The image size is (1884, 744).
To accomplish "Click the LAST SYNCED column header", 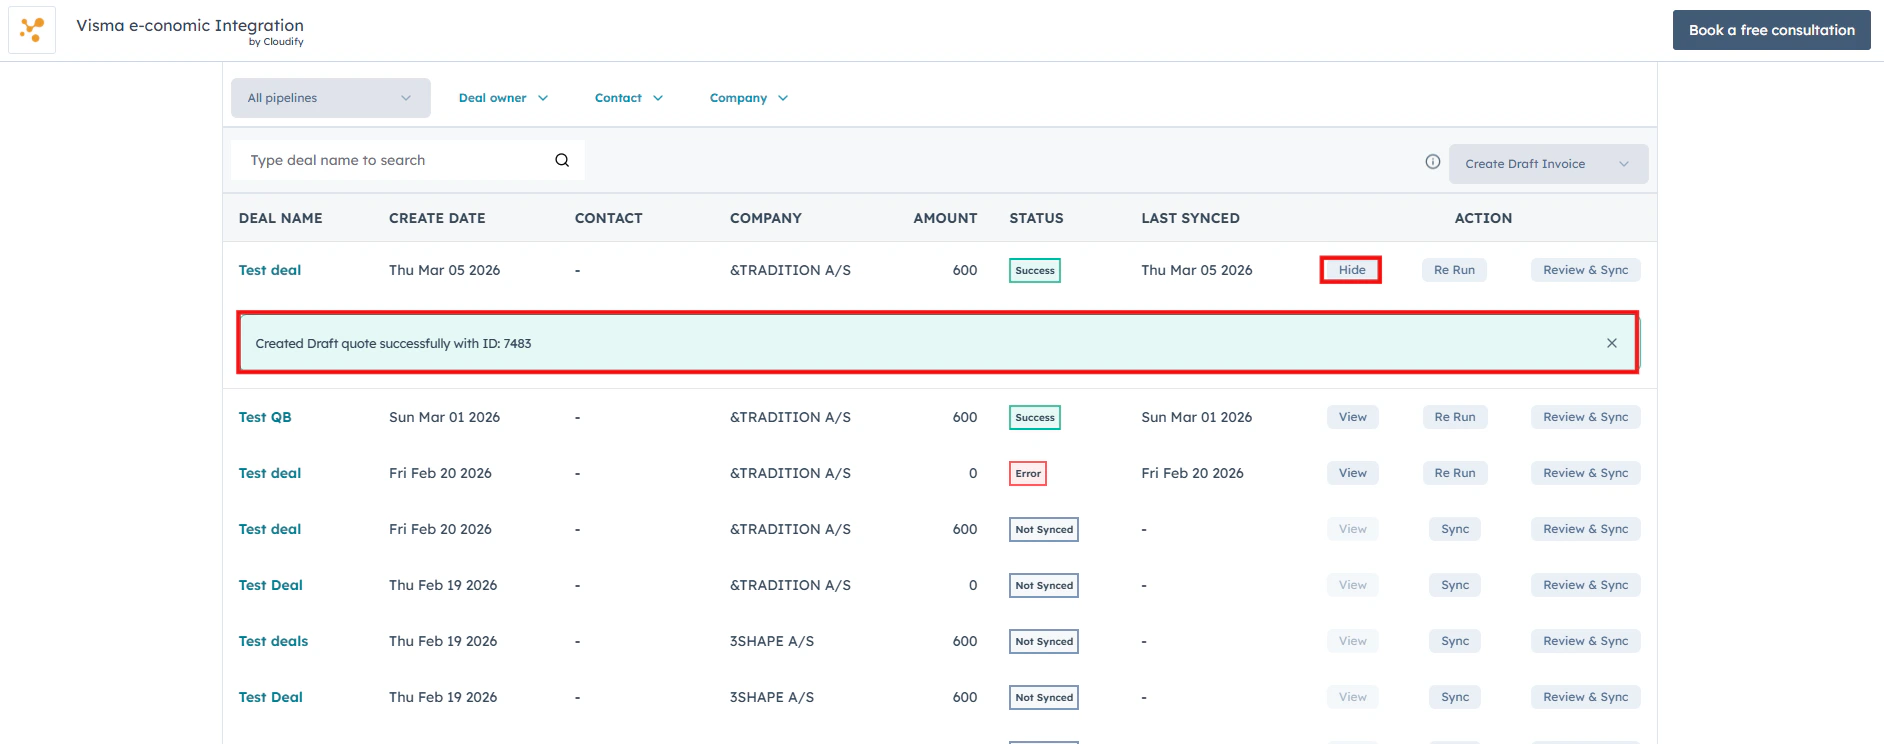I will [1190, 218].
